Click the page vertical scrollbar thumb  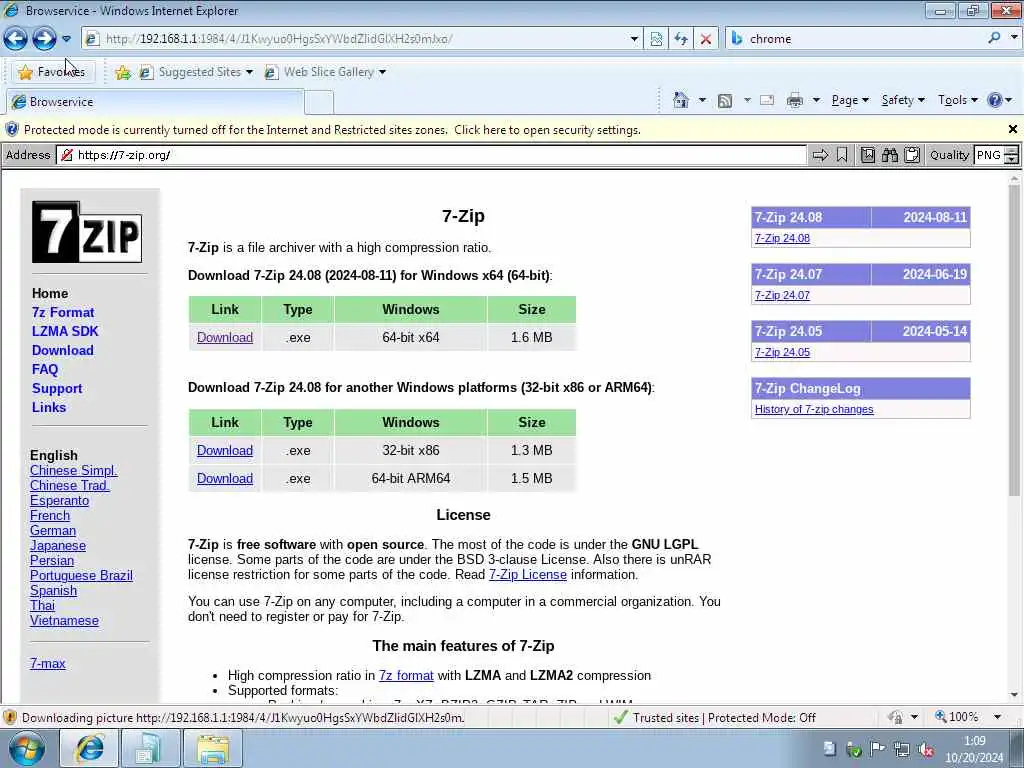[1014, 340]
